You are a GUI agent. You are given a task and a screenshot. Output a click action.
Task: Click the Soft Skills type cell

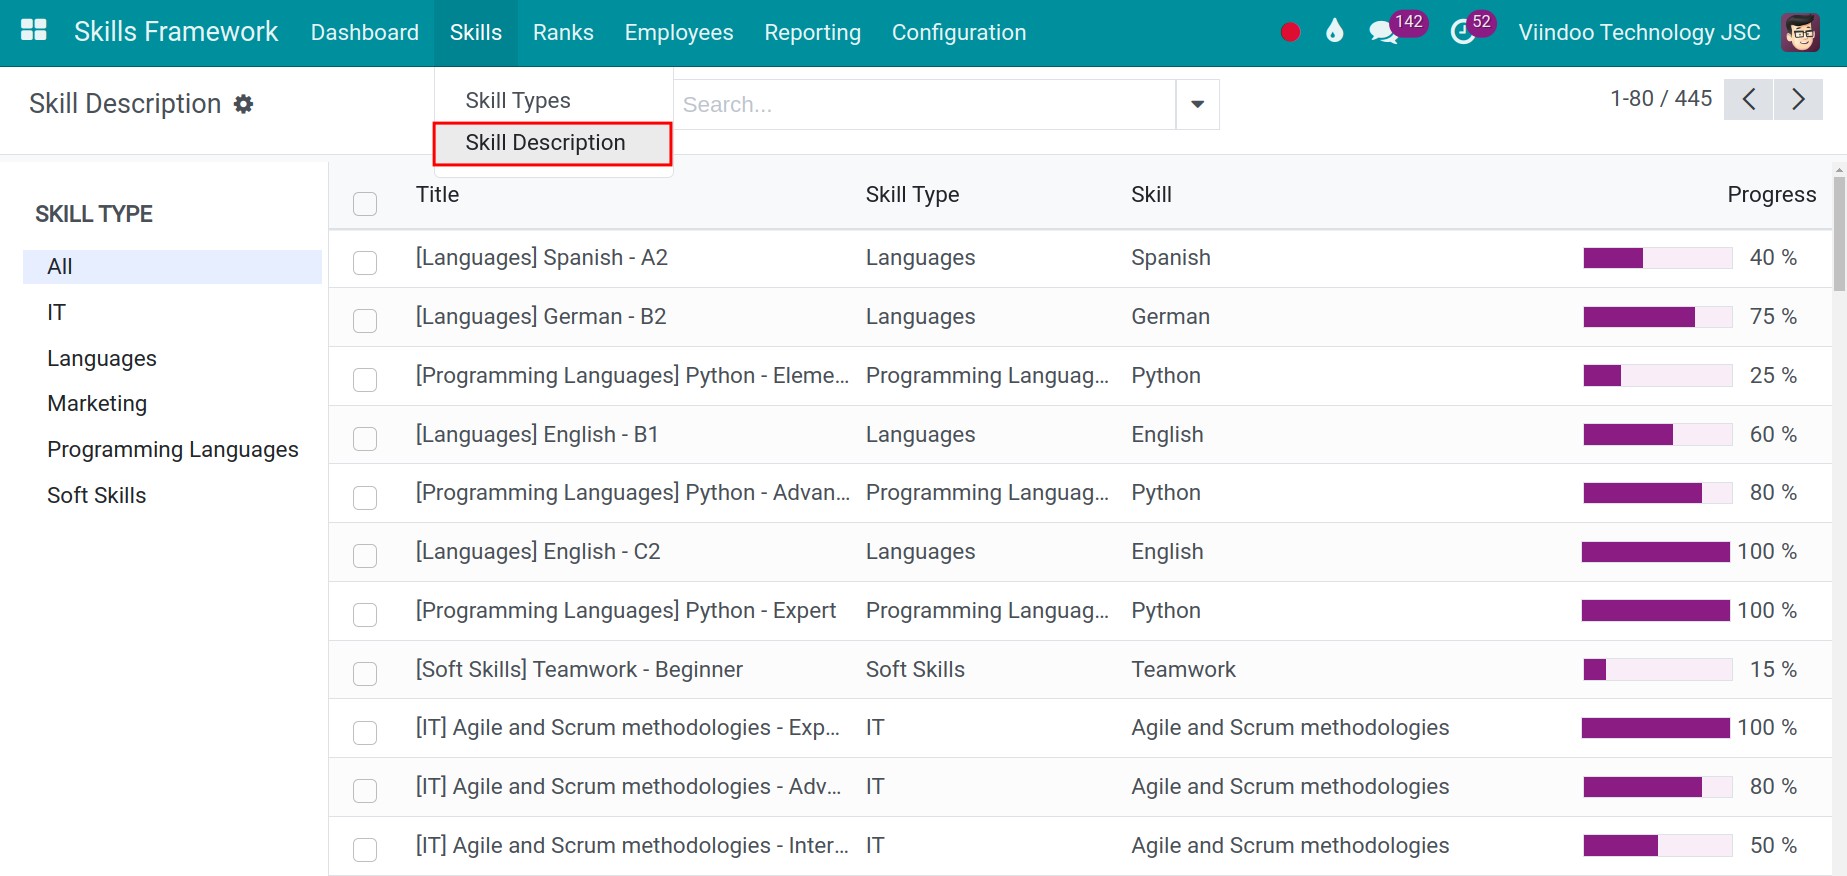(x=915, y=670)
